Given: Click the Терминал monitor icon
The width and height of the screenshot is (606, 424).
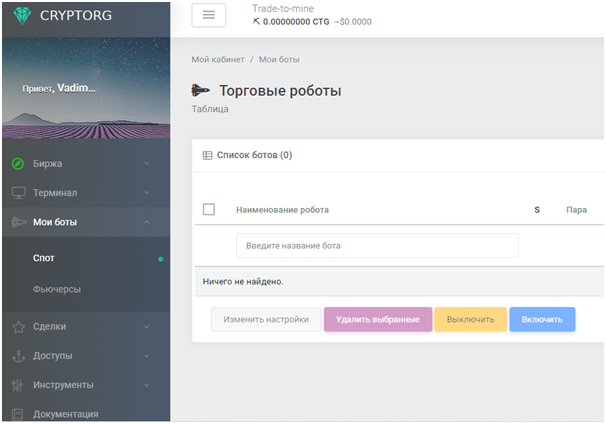Looking at the screenshot, I should click(x=18, y=192).
